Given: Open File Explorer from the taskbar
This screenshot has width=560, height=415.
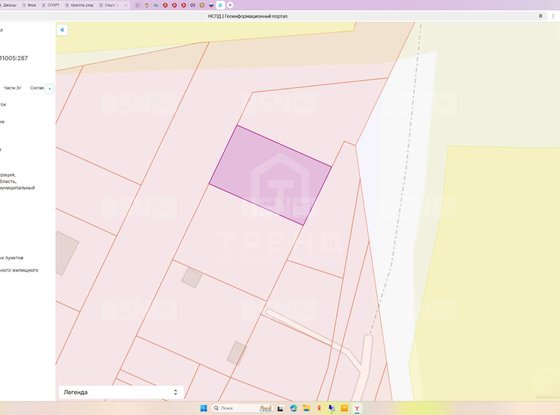Looking at the screenshot, I should click(x=306, y=408).
